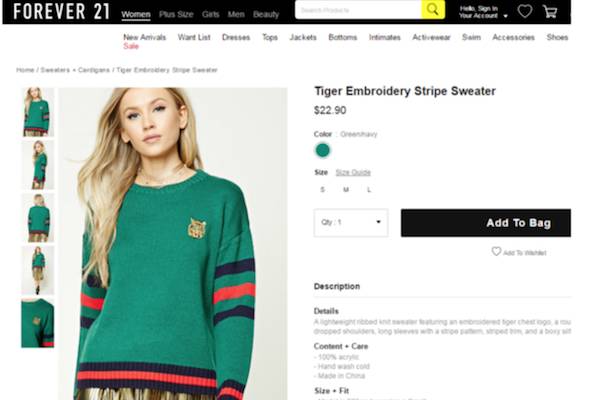View the tiger logo close-up thumbnail
This screenshot has height=400, width=600.
38,323
